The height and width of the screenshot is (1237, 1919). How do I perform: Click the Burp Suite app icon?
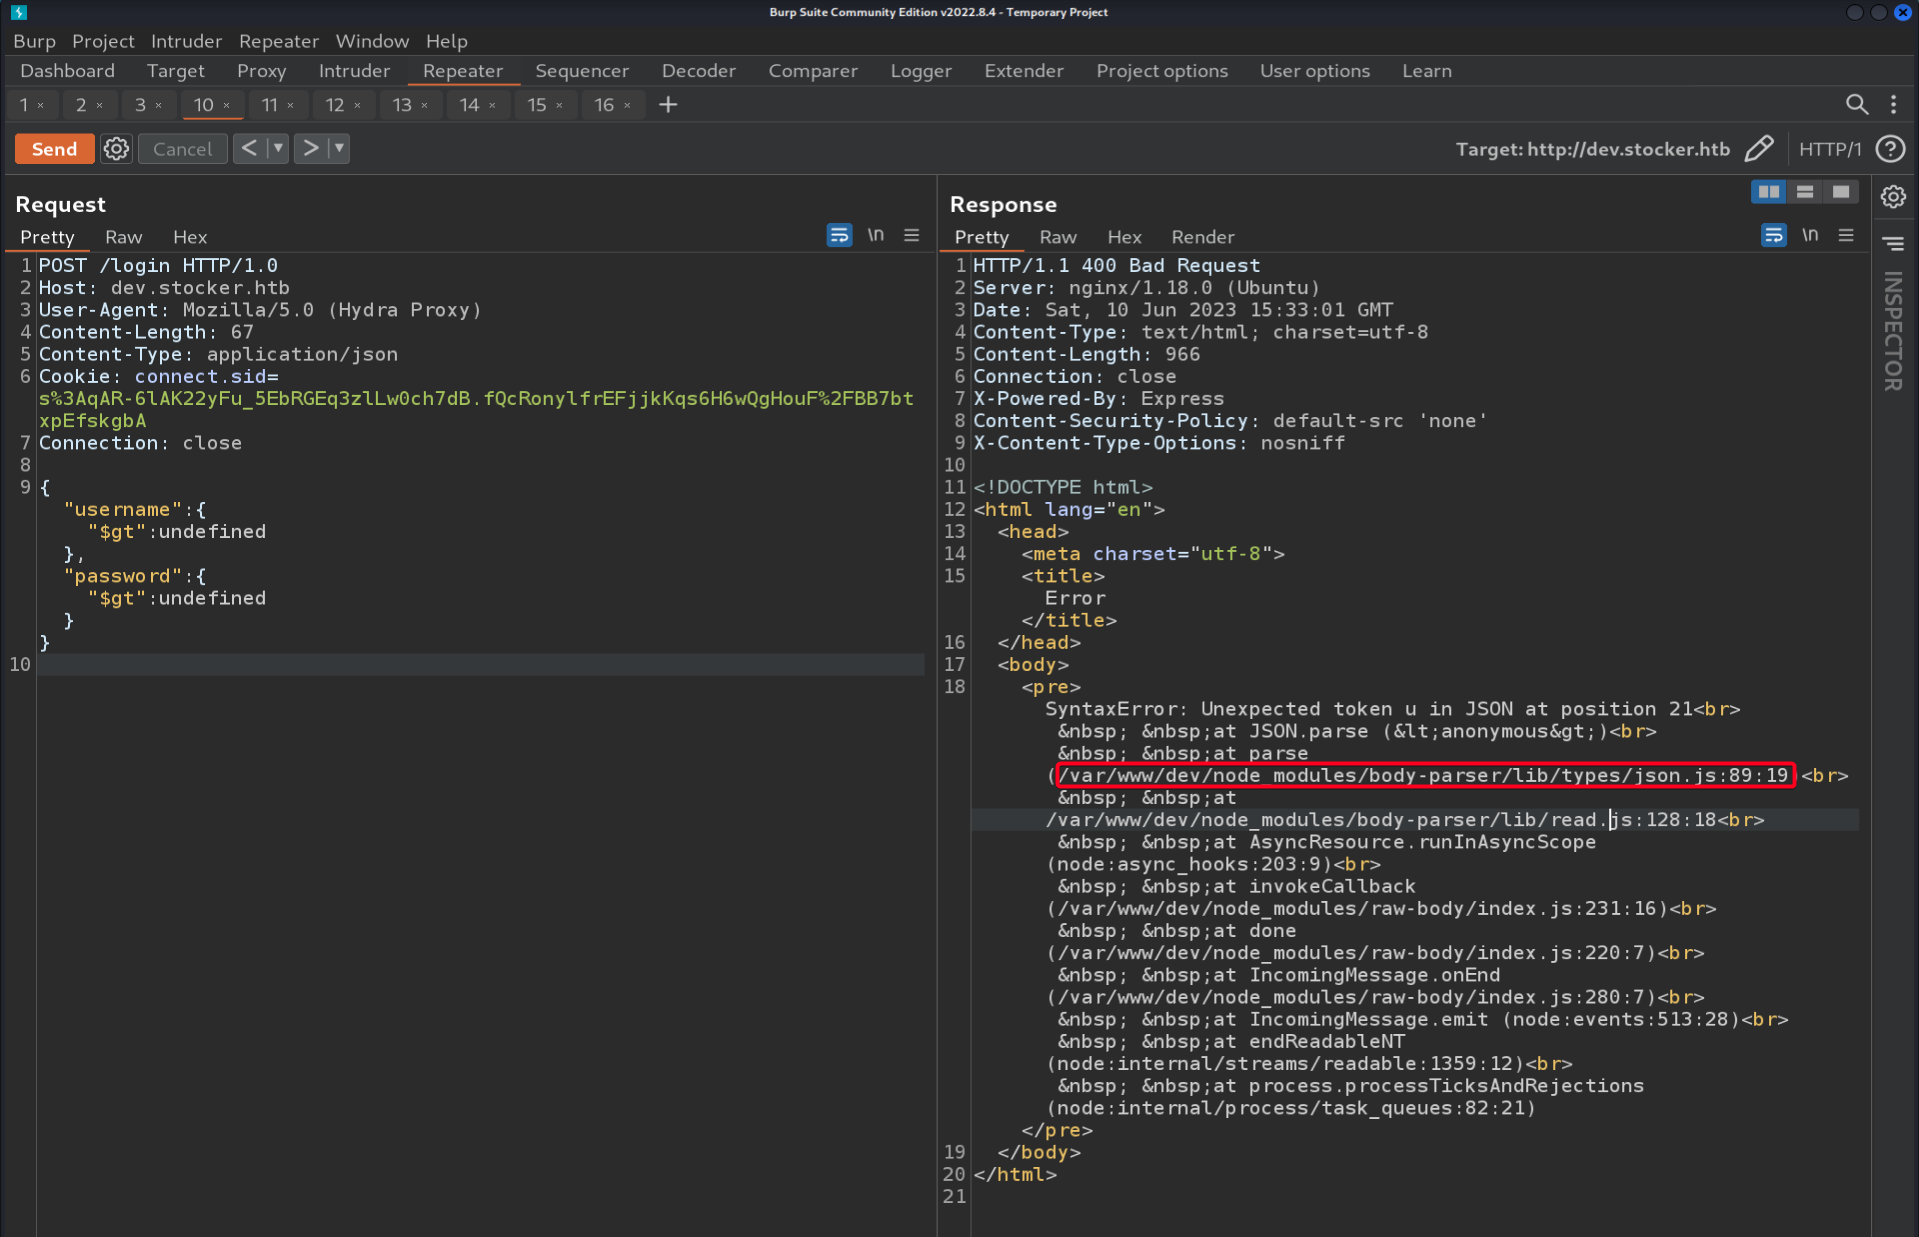(18, 12)
